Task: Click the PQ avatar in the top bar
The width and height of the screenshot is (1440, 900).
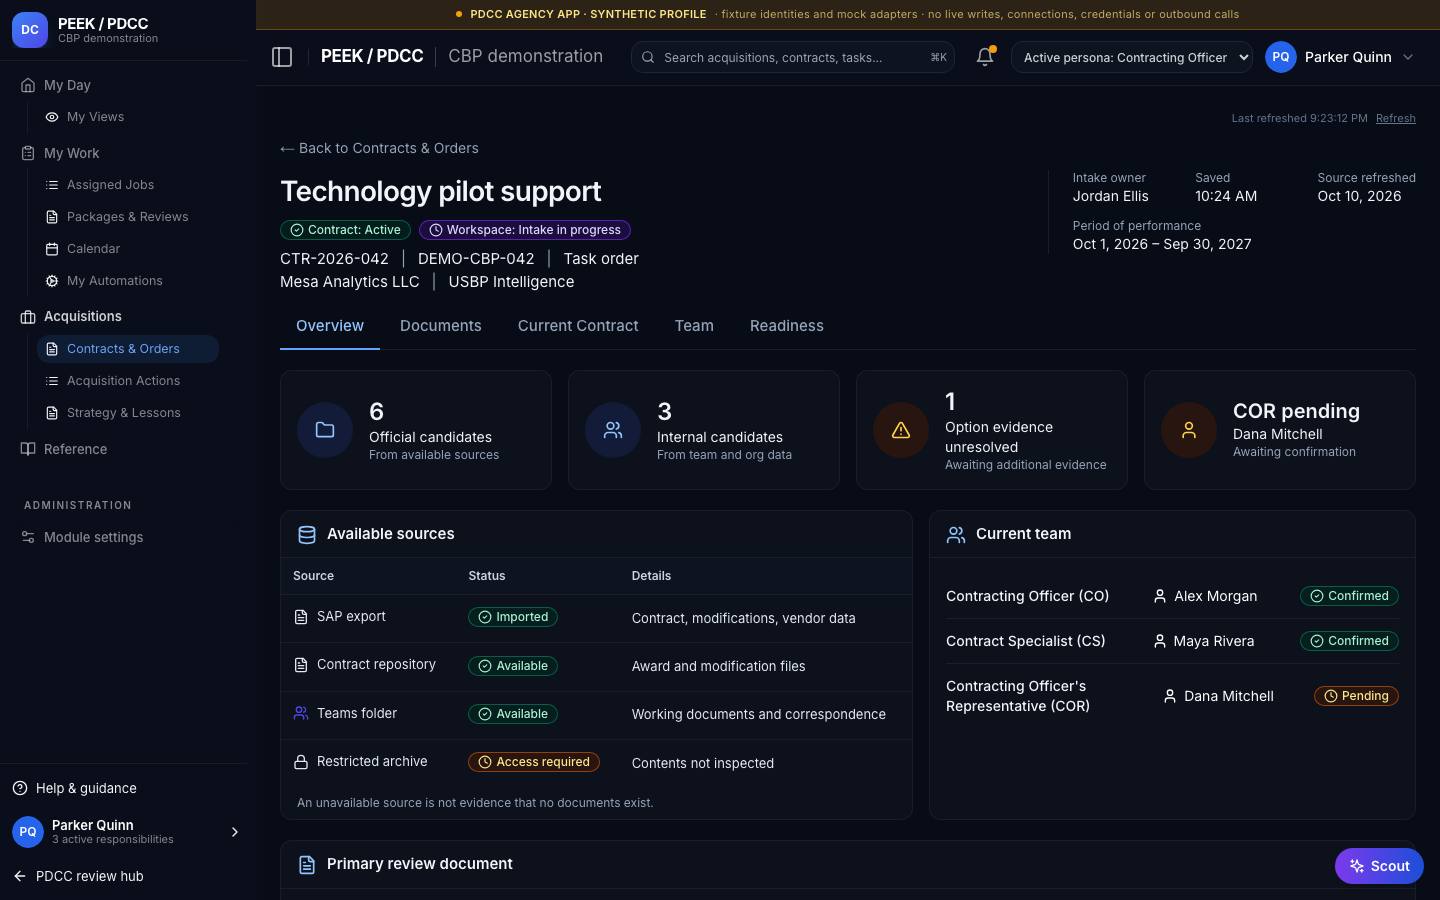Action: tap(1281, 57)
